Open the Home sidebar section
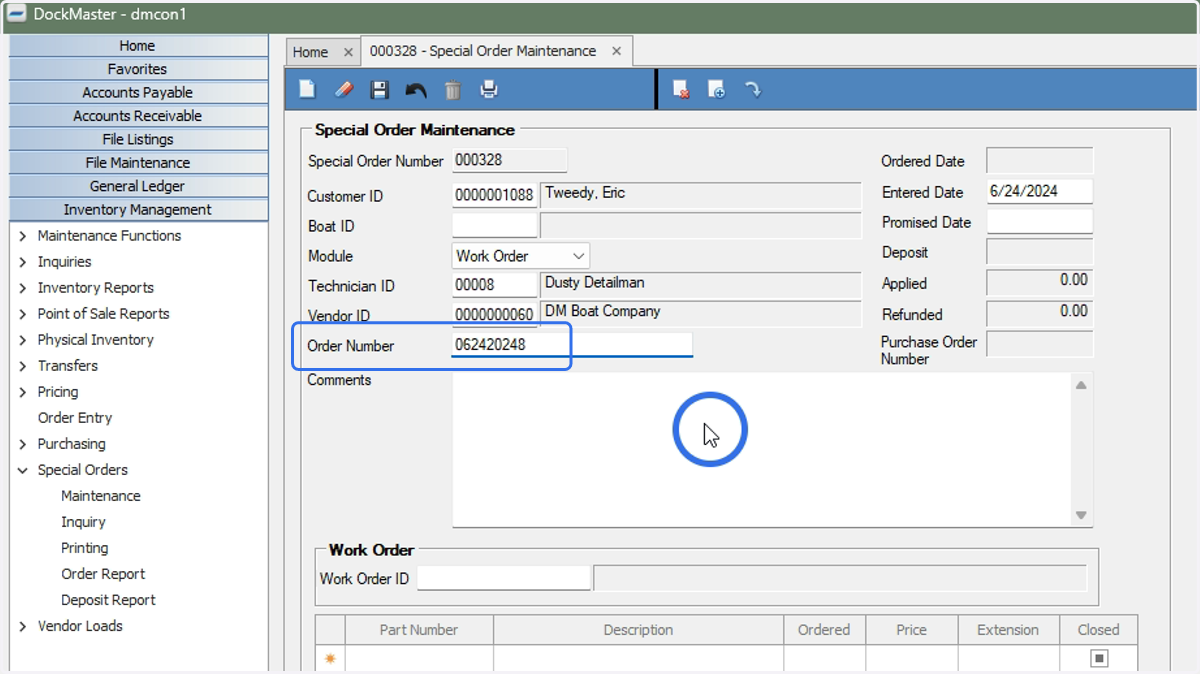1200x674 pixels. click(x=138, y=46)
